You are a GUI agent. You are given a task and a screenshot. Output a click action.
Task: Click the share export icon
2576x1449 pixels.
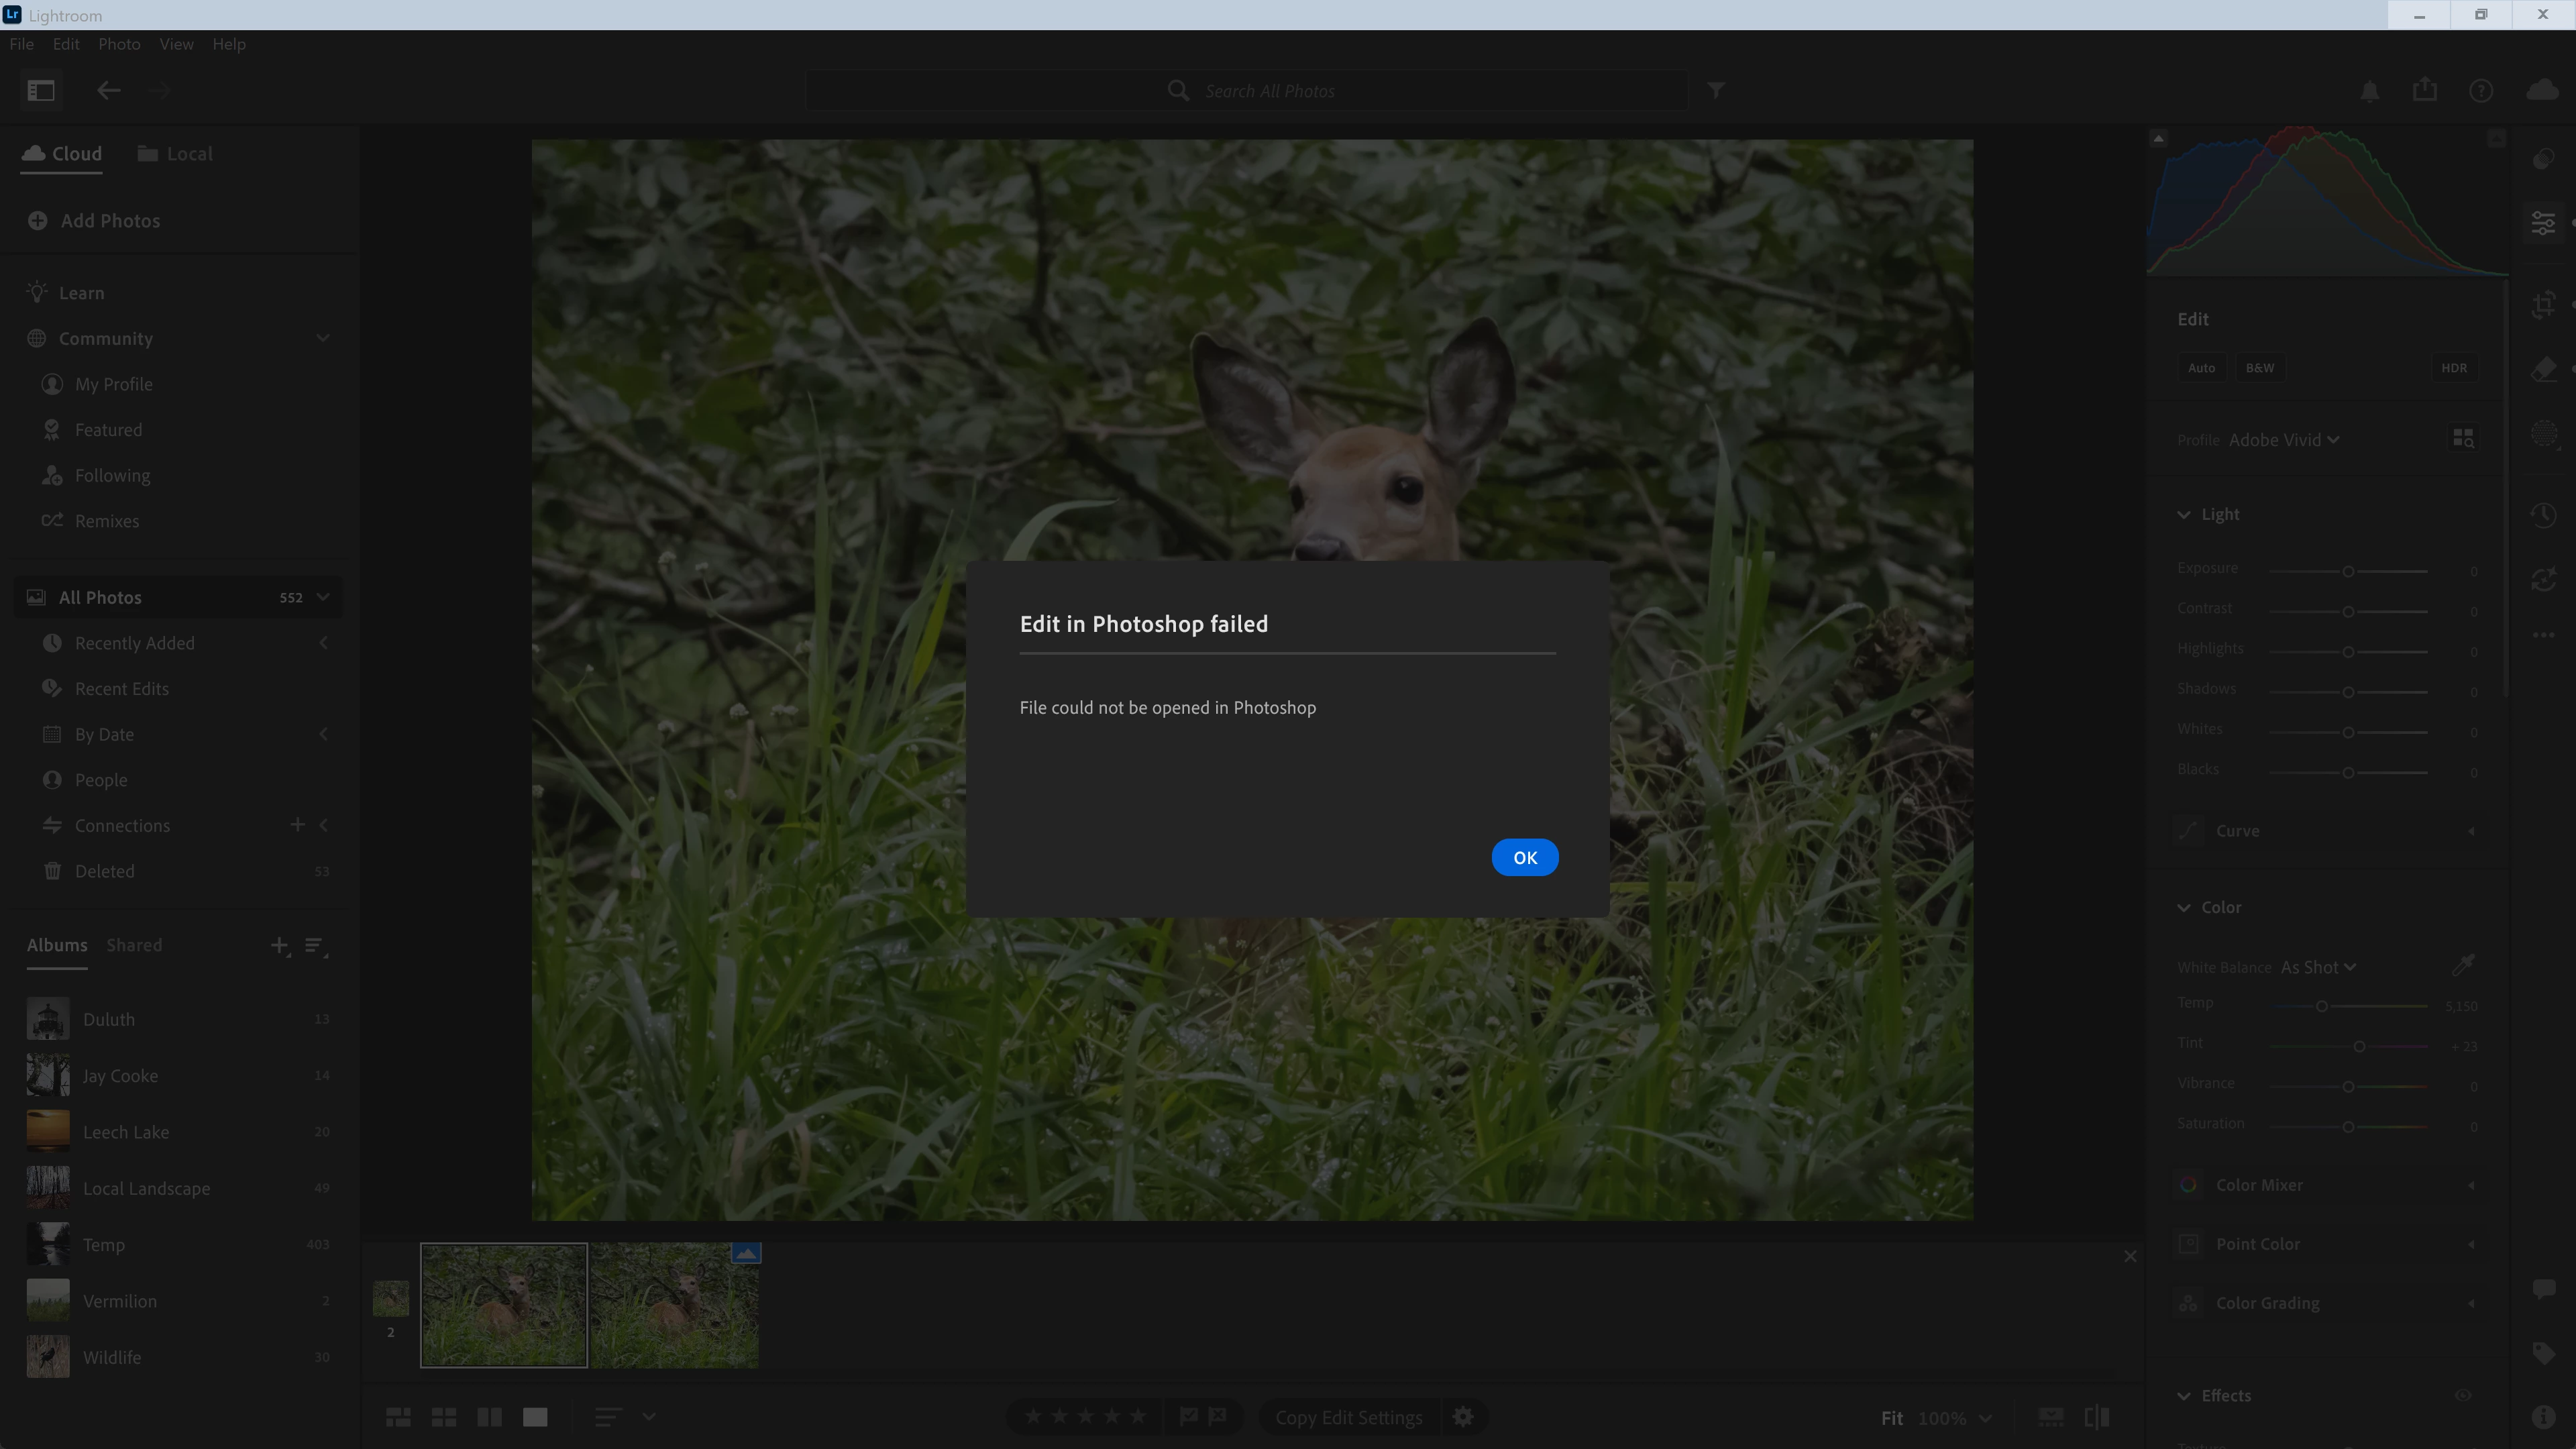(2425, 91)
